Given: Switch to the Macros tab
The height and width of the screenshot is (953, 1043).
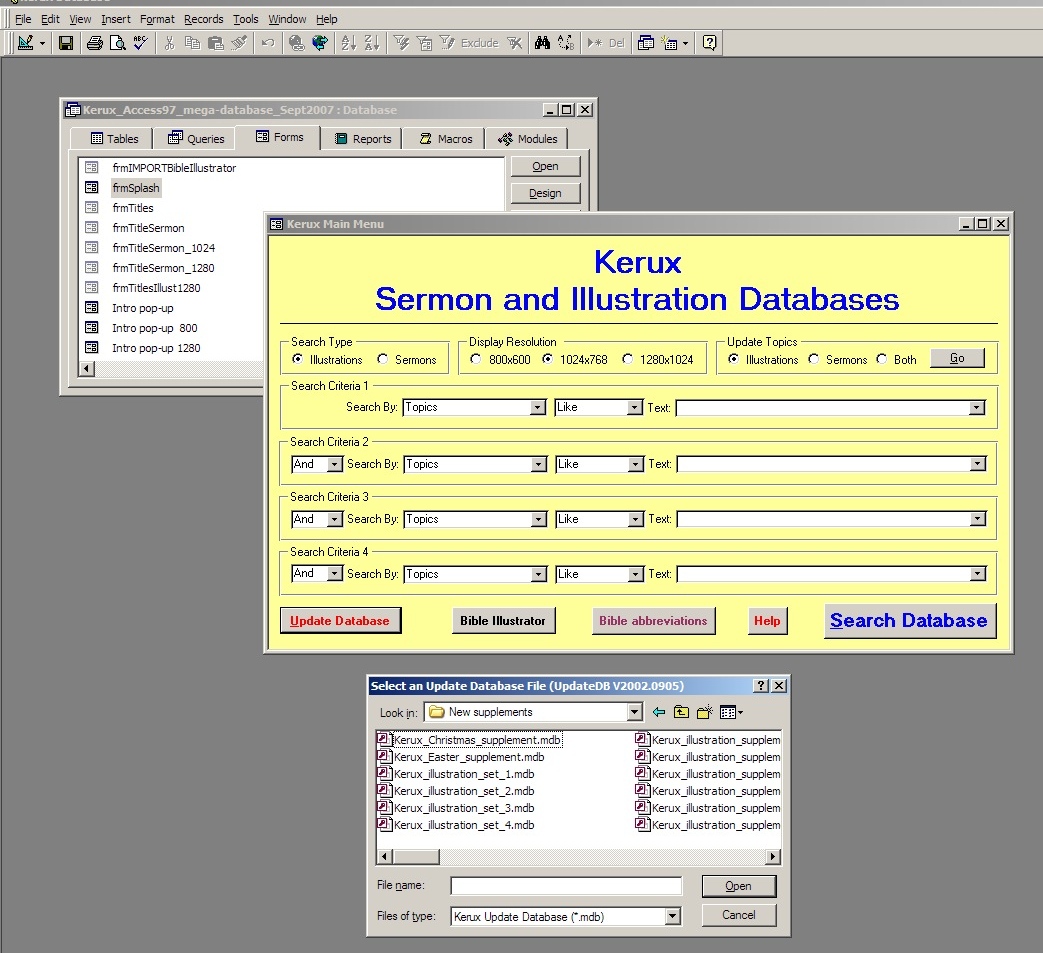Looking at the screenshot, I should (445, 138).
